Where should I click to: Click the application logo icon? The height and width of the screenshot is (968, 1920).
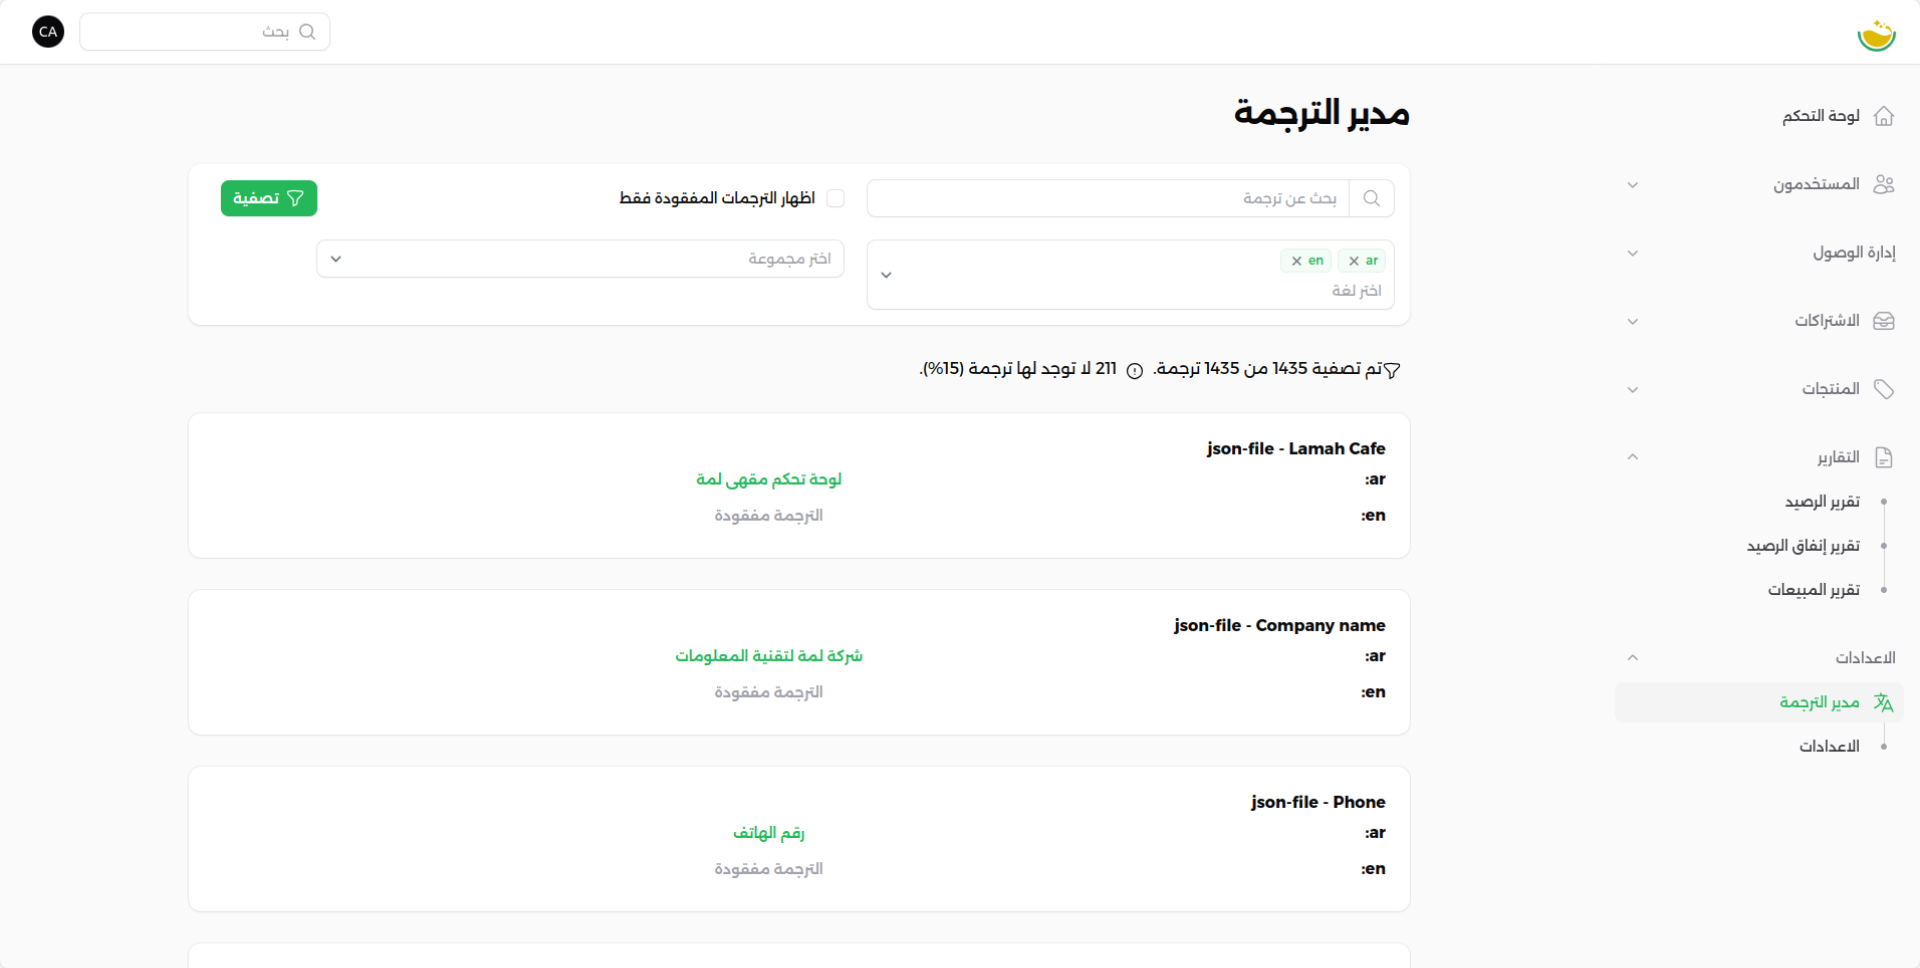click(1876, 34)
